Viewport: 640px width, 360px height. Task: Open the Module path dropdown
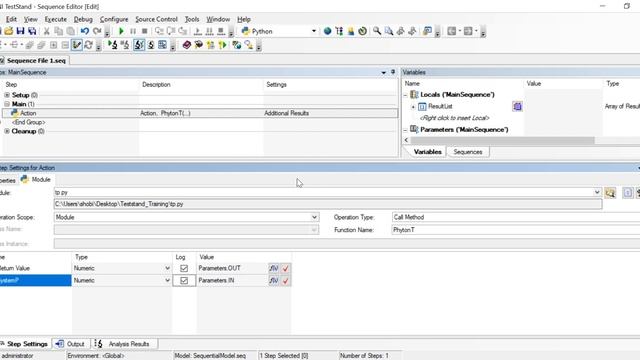597,192
